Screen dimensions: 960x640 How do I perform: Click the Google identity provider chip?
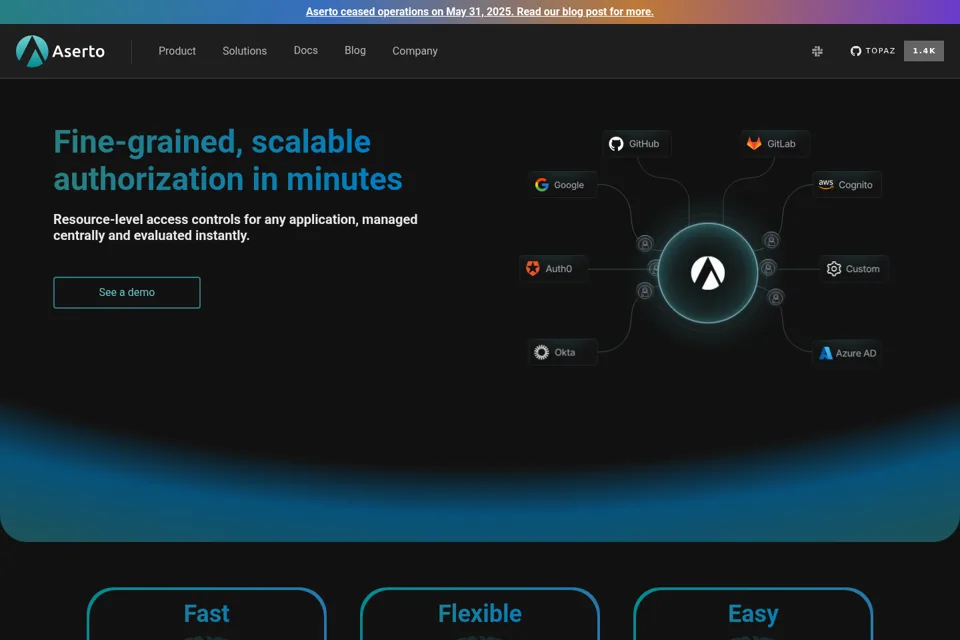click(x=562, y=185)
